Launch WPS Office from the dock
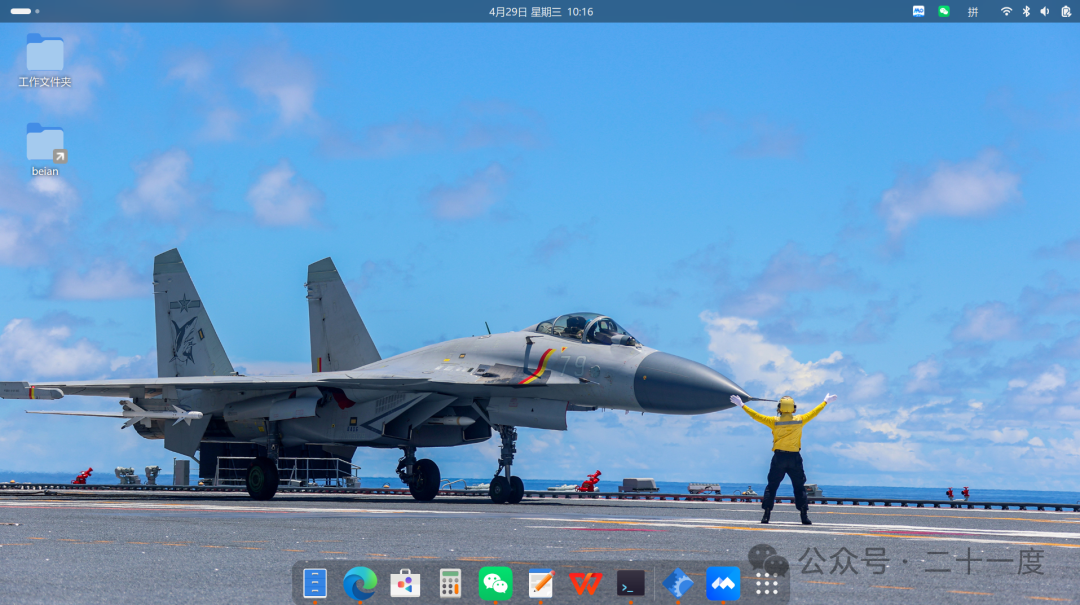 coord(585,584)
